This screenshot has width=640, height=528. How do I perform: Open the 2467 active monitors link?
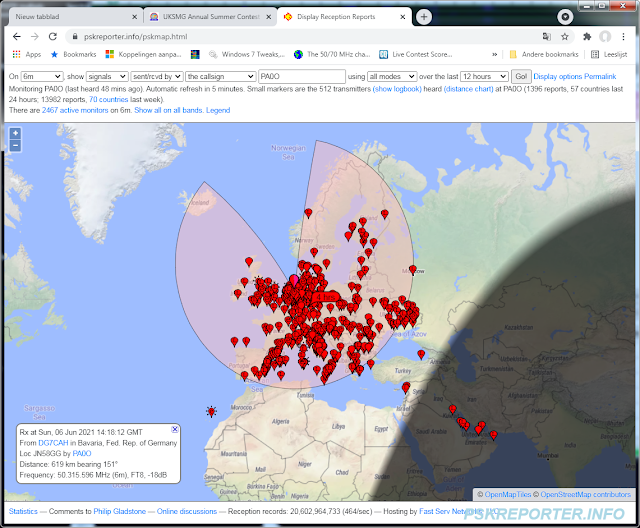click(x=75, y=110)
